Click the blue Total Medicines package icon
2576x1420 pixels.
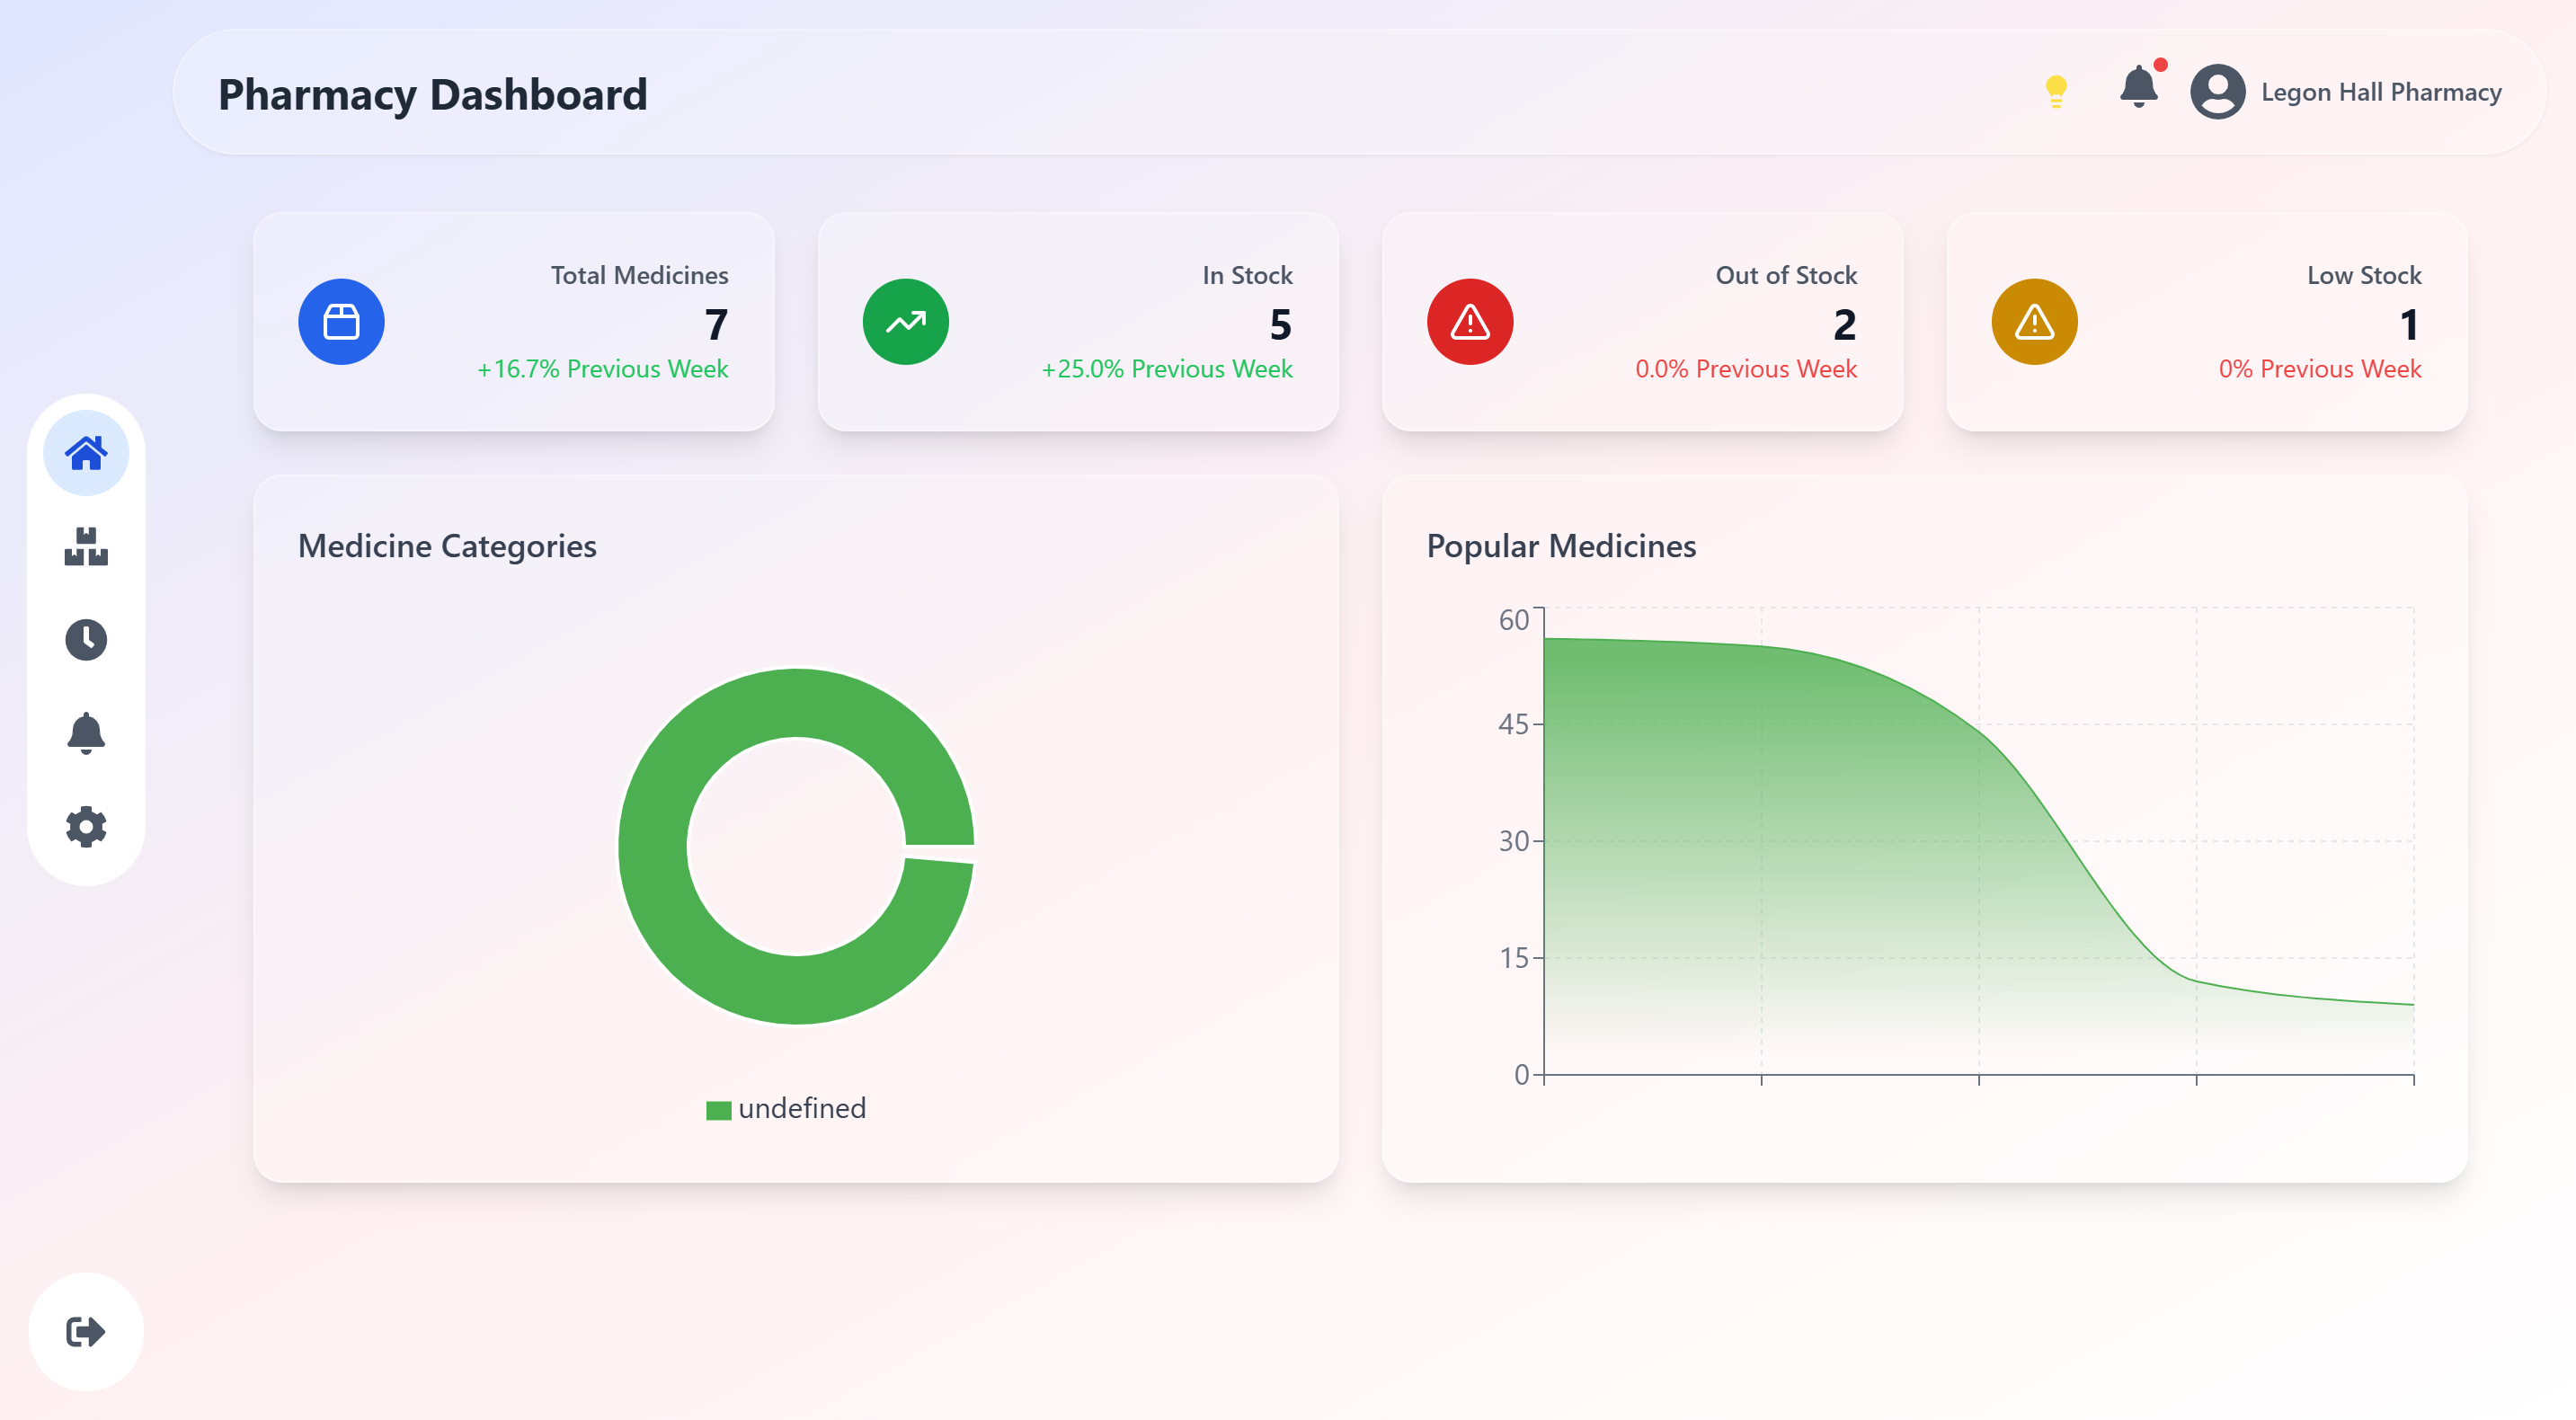pyautogui.click(x=341, y=322)
